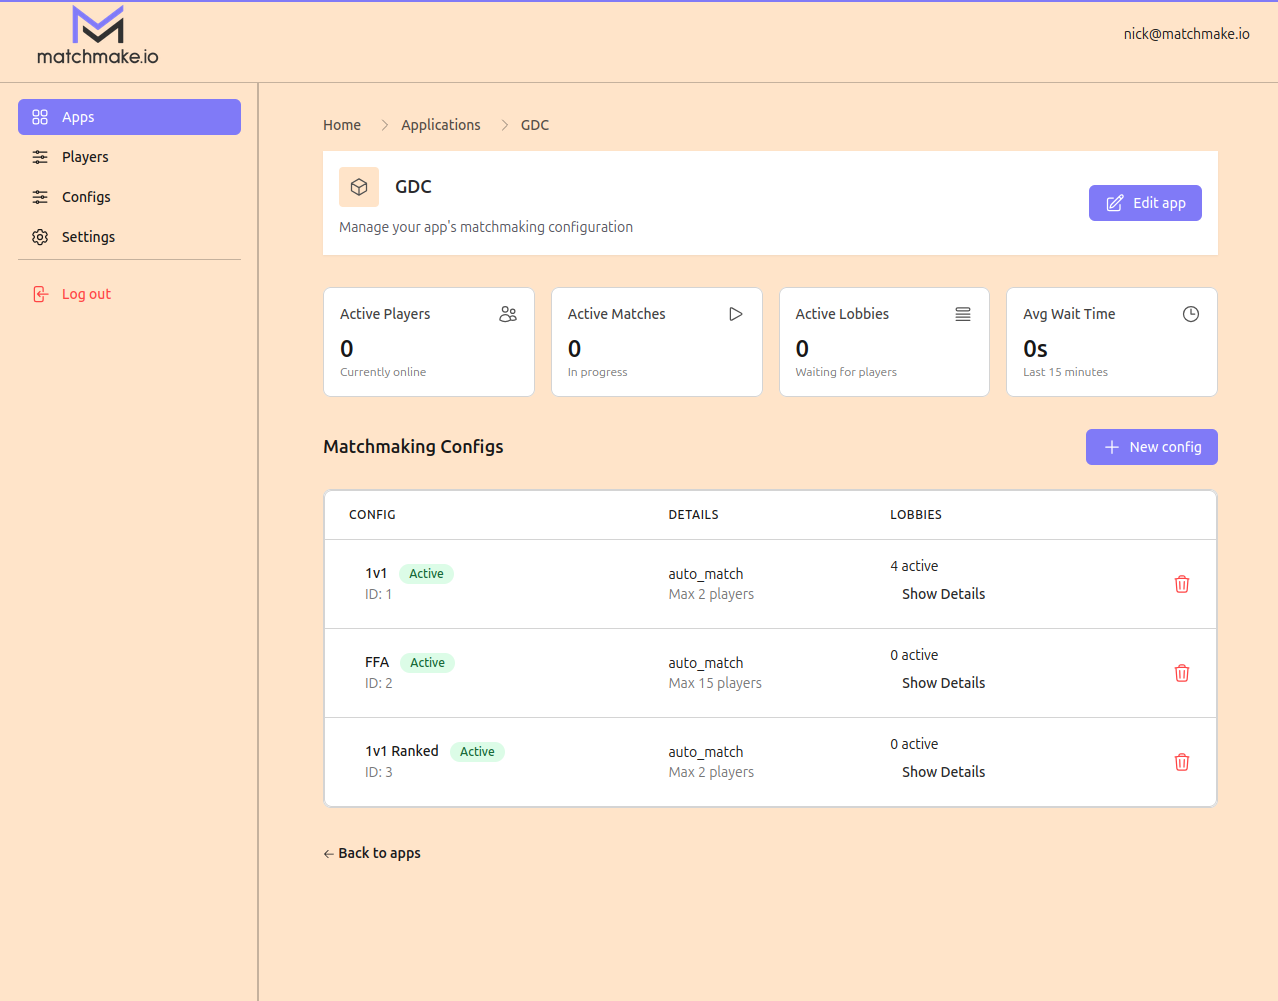This screenshot has height=1001, width=1278.
Task: Click the list icon on Active Lobbies card
Action: (963, 313)
